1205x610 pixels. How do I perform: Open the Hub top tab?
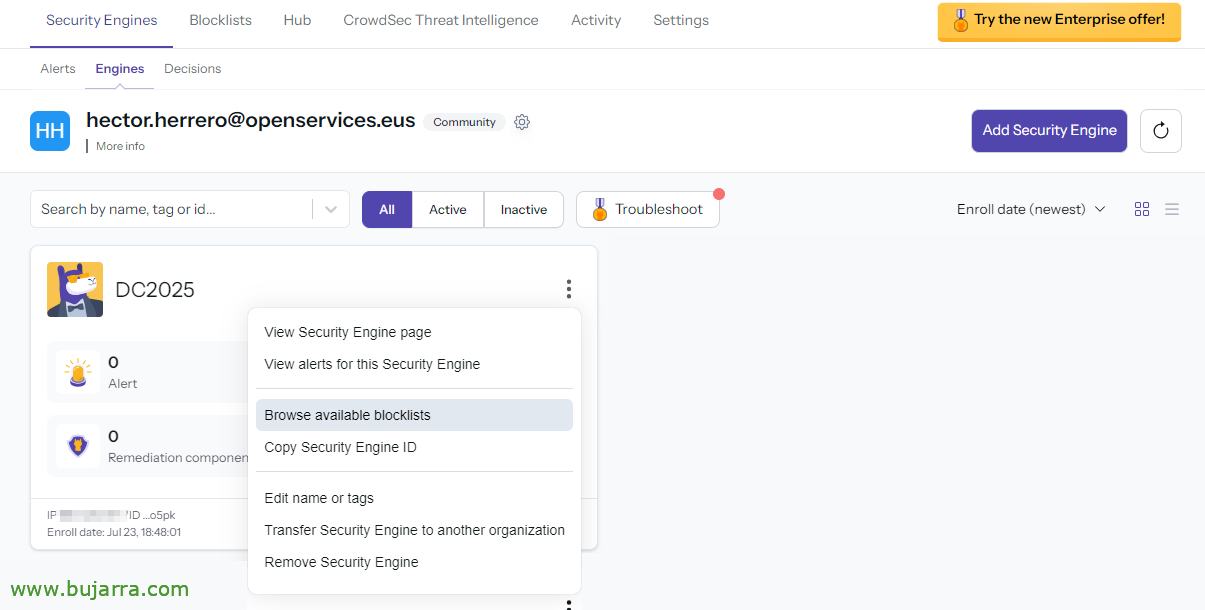297,20
